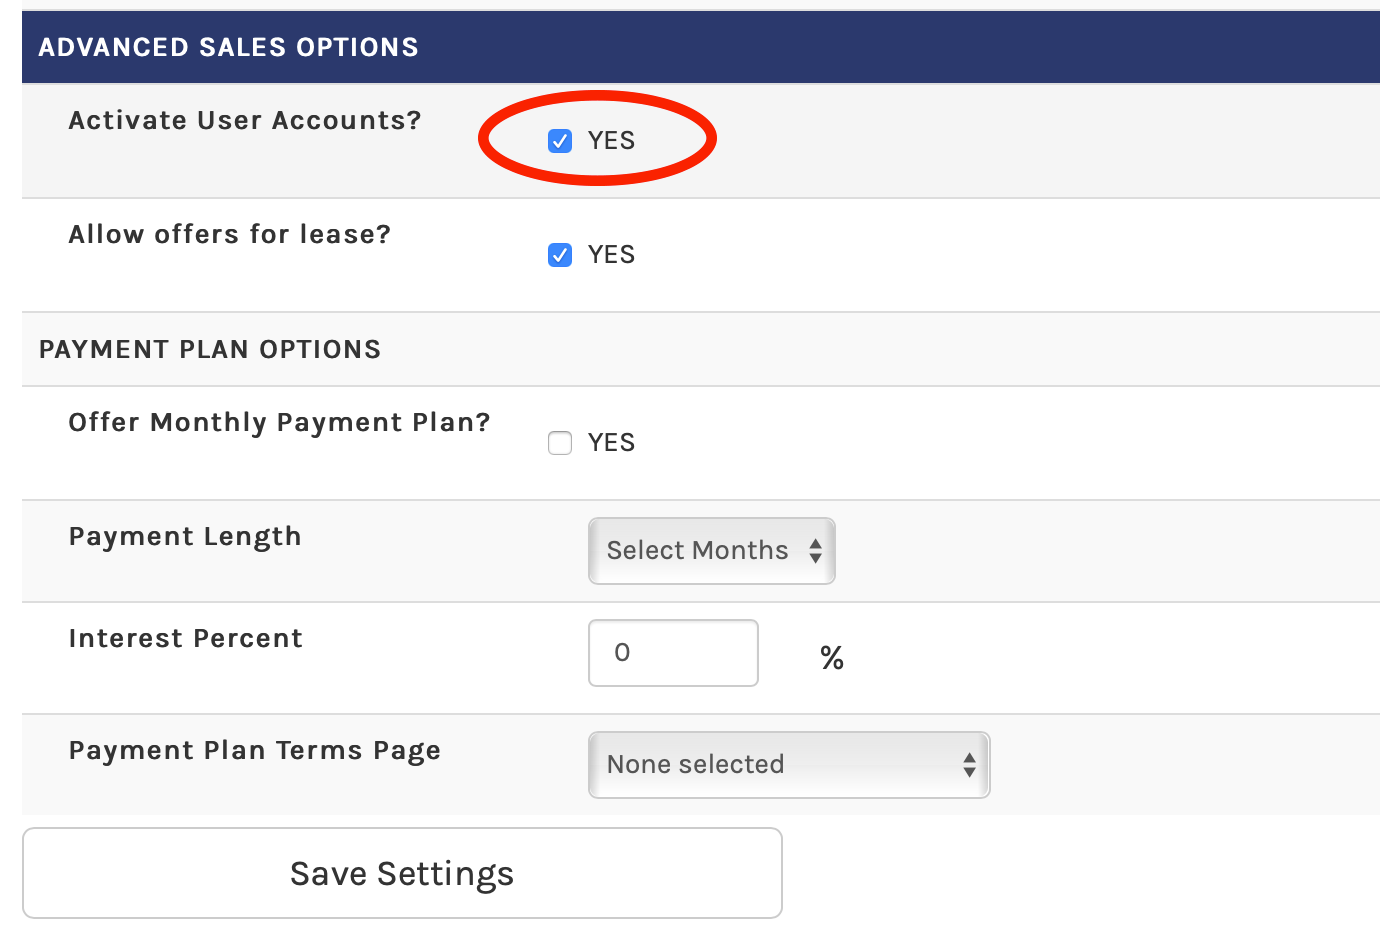
Task: Select the Payment Plan Options section heading
Action: click(210, 349)
